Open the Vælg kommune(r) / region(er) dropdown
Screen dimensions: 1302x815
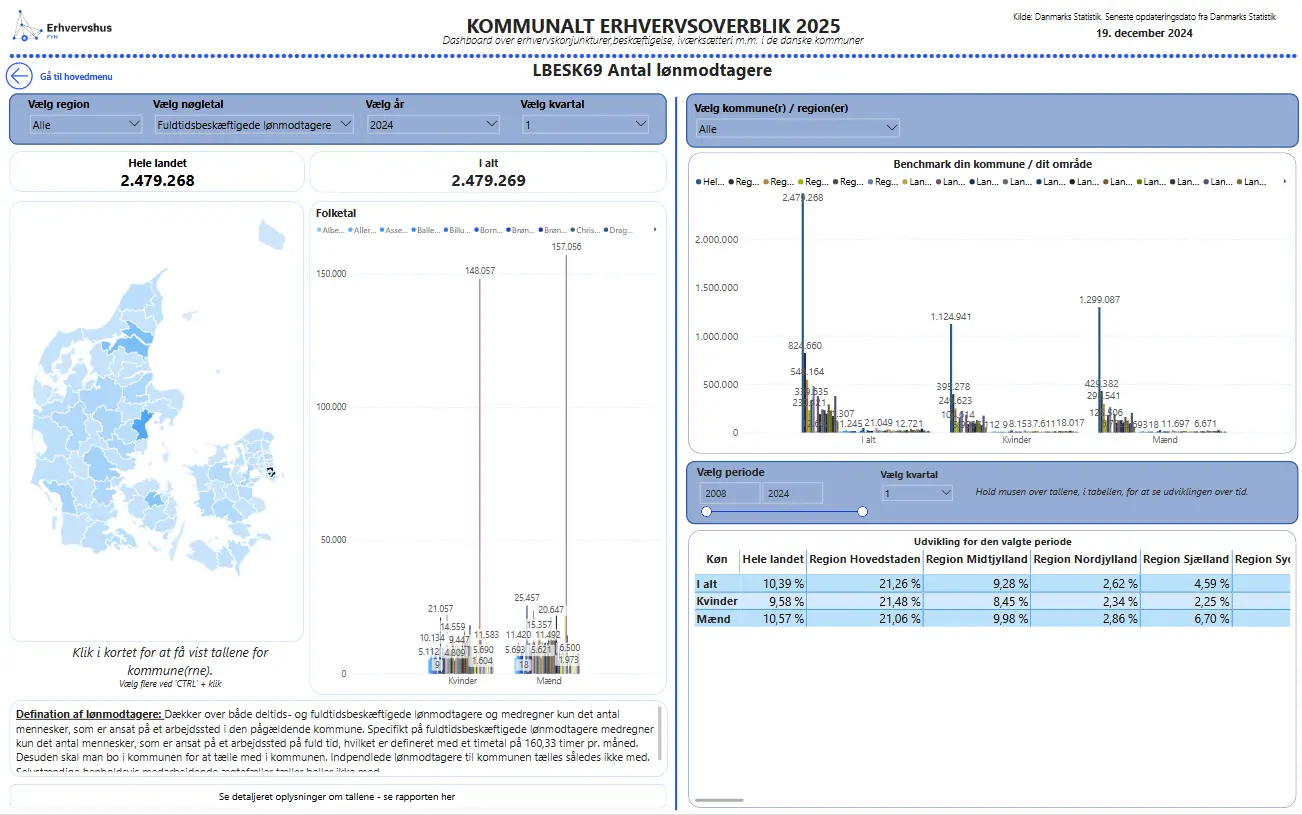tap(797, 129)
